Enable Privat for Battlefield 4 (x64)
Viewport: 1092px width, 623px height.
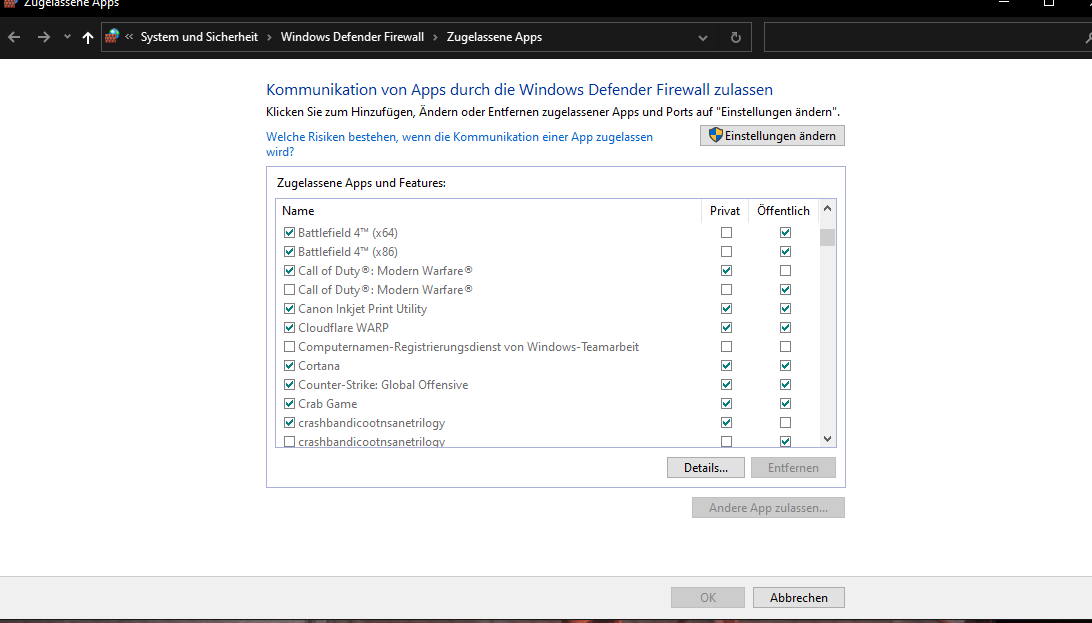pyautogui.click(x=726, y=232)
